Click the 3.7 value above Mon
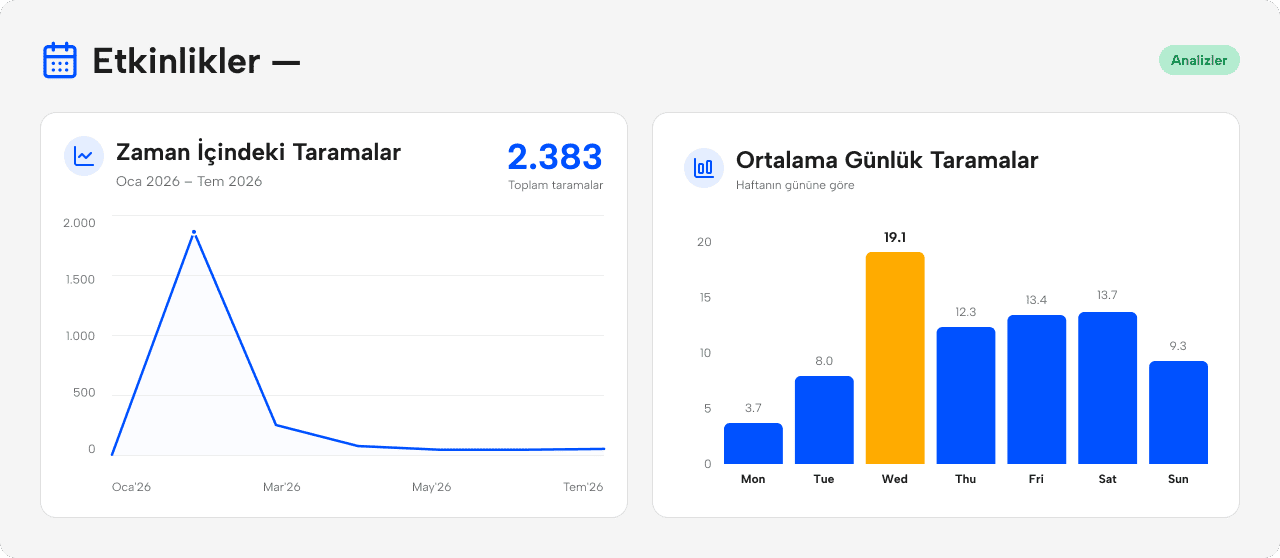Viewport: 1280px width, 558px height. coord(753,408)
